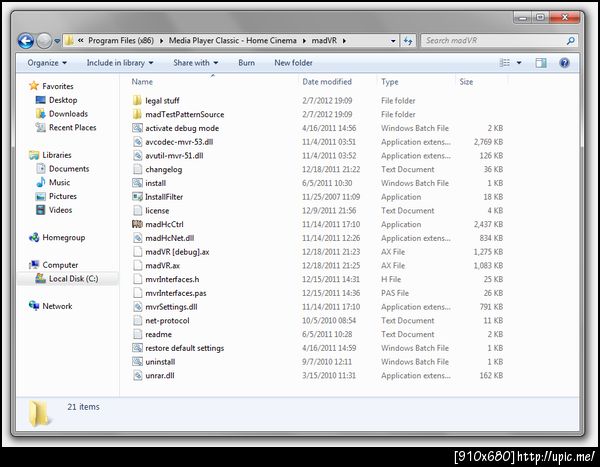Select the madHcCtrl application icon

137,224
